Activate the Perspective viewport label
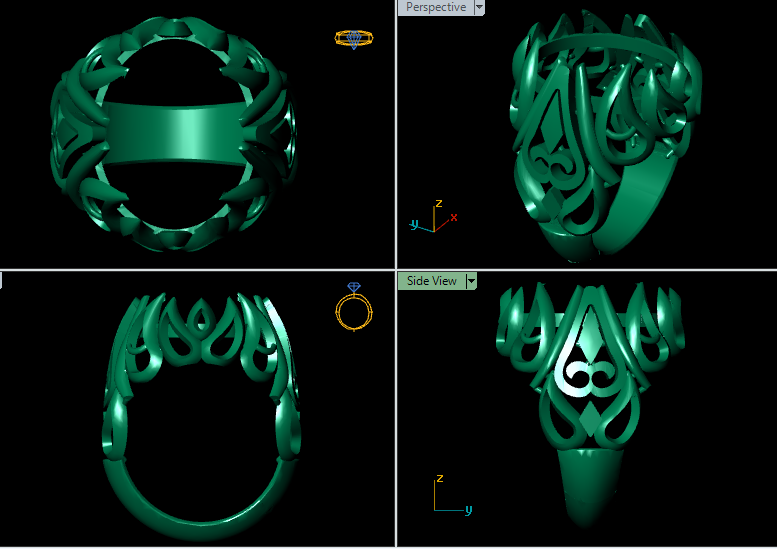Image resolution: width=777 pixels, height=549 pixels. 435,7
